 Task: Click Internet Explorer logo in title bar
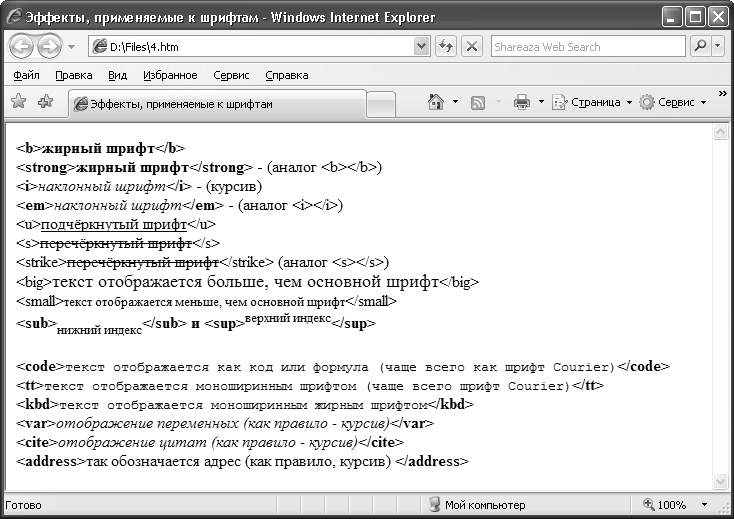pos(14,17)
